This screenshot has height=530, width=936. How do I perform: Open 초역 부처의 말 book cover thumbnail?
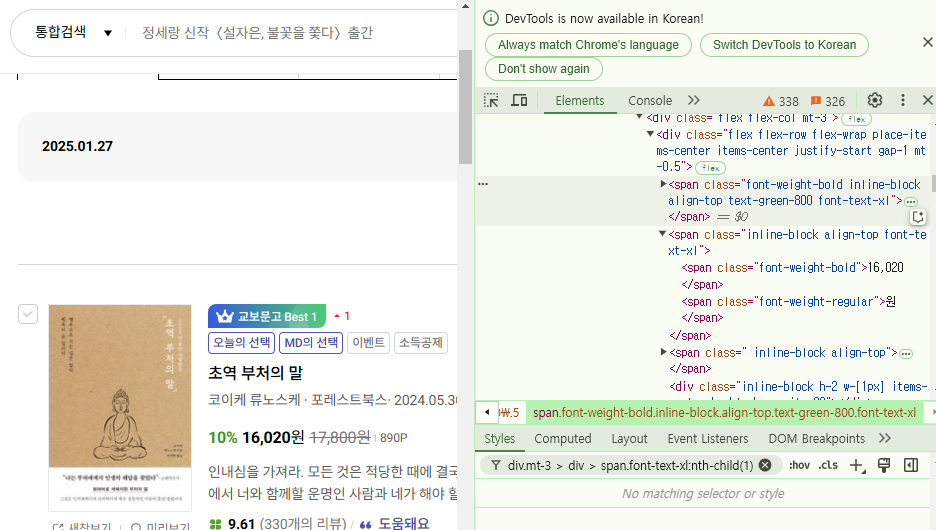pos(120,408)
